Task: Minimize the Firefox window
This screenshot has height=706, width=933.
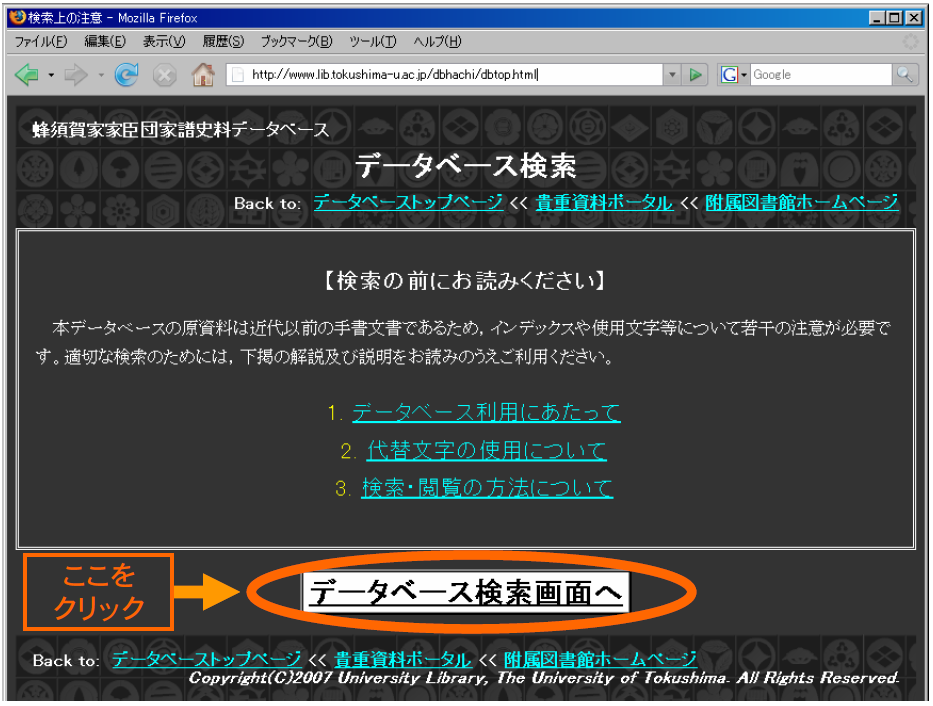Action: (876, 18)
